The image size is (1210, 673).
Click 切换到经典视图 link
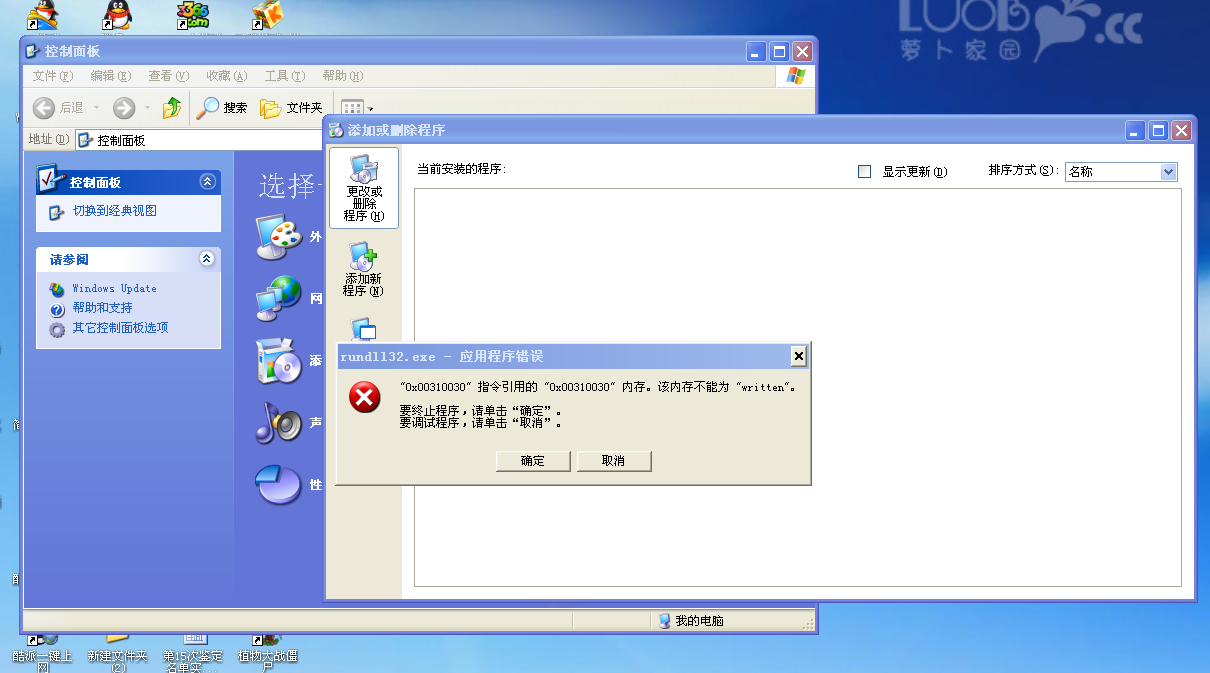coord(114,211)
